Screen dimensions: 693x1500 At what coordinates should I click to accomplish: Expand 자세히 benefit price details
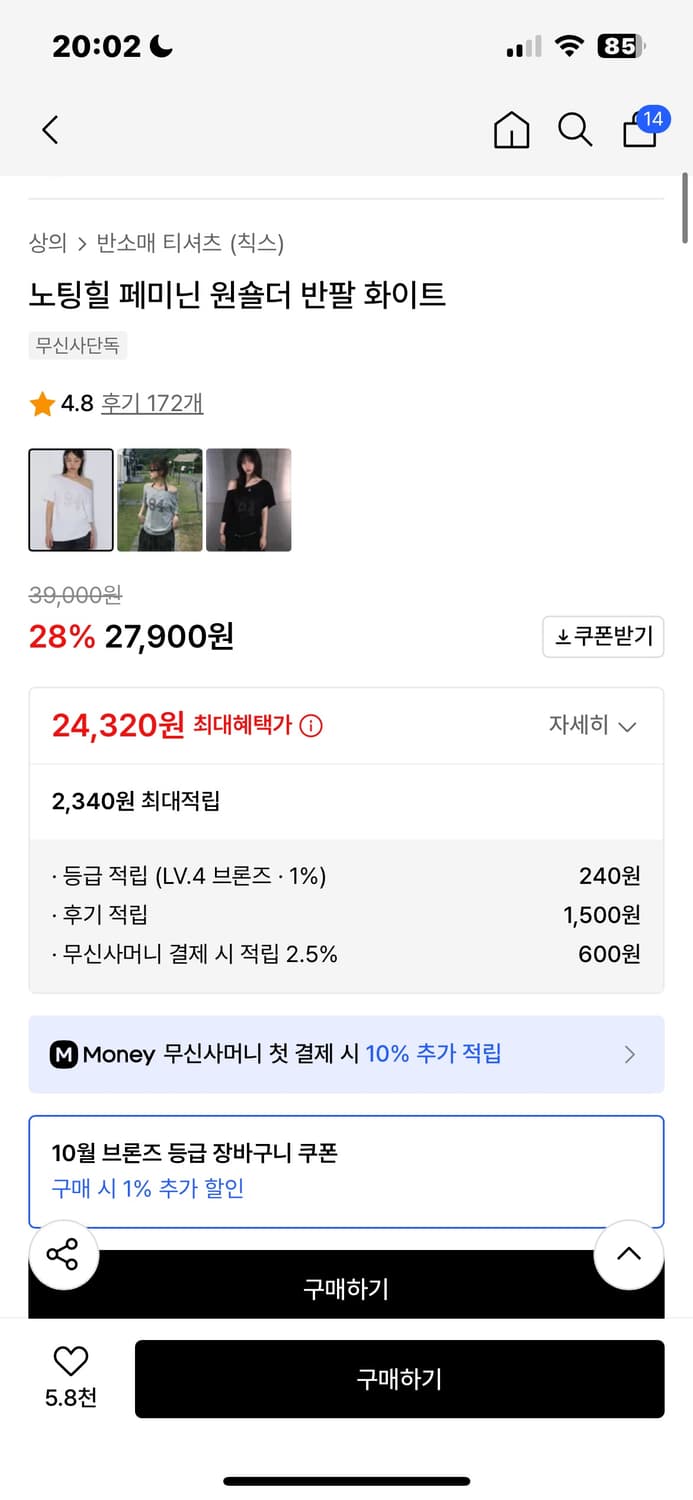pyautogui.click(x=592, y=725)
